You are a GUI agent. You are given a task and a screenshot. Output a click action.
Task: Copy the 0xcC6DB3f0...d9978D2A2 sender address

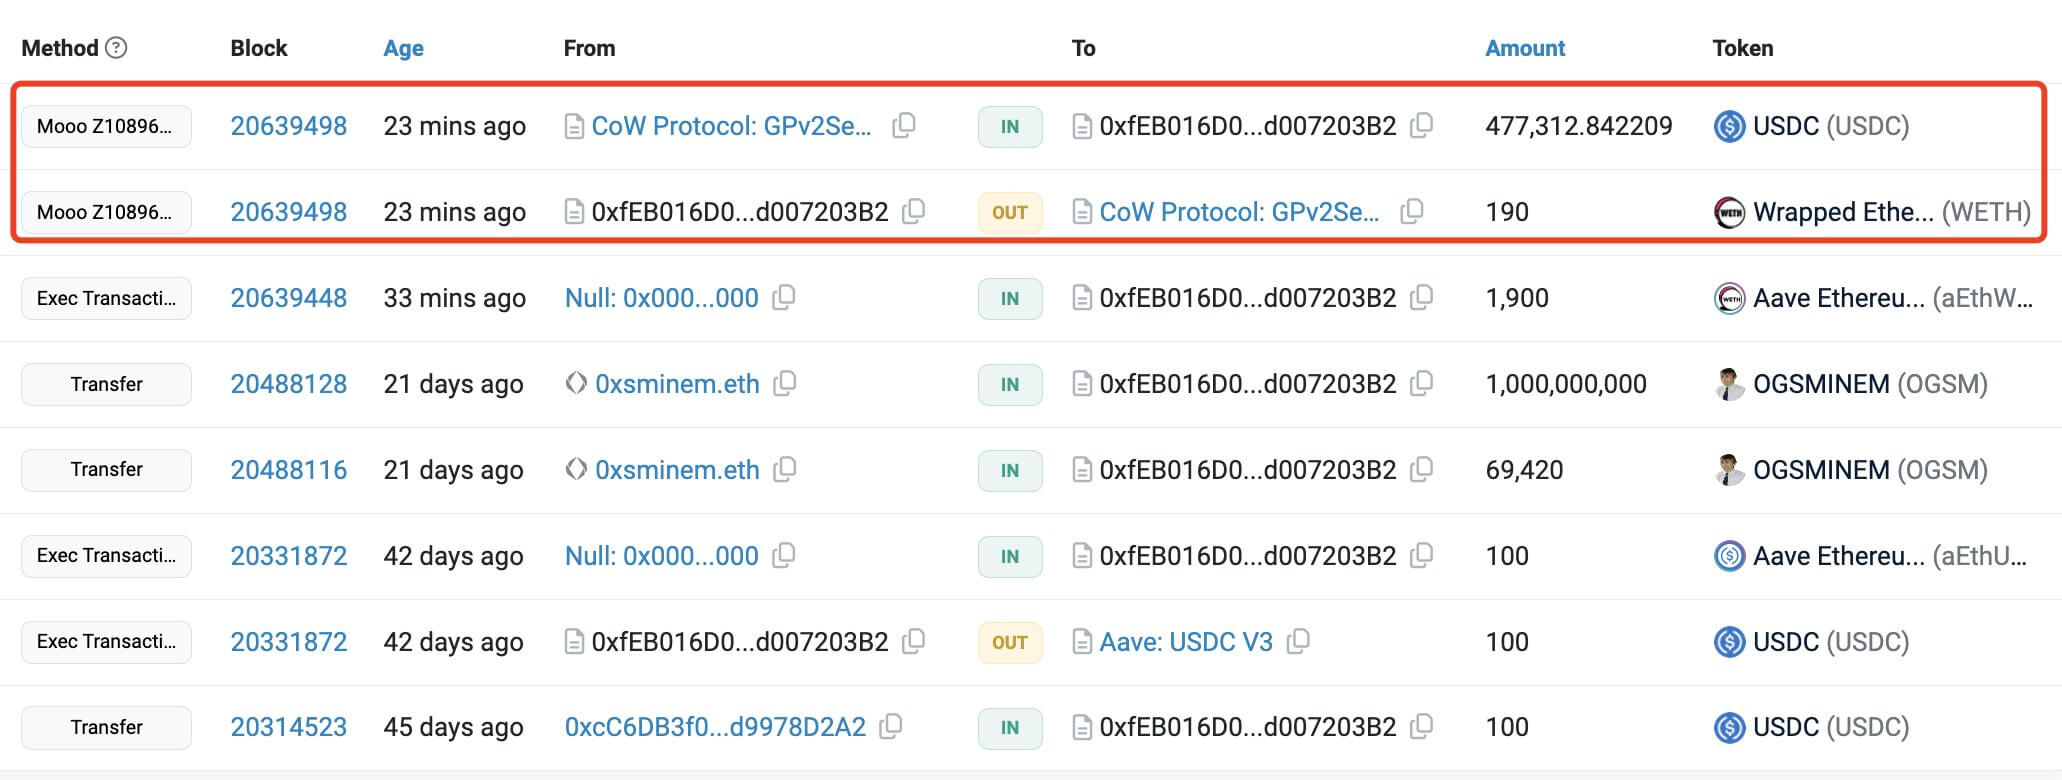click(891, 727)
